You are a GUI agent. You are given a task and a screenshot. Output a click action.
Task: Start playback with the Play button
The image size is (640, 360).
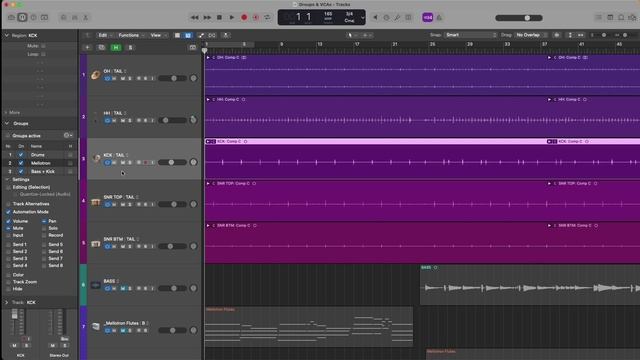pyautogui.click(x=231, y=18)
